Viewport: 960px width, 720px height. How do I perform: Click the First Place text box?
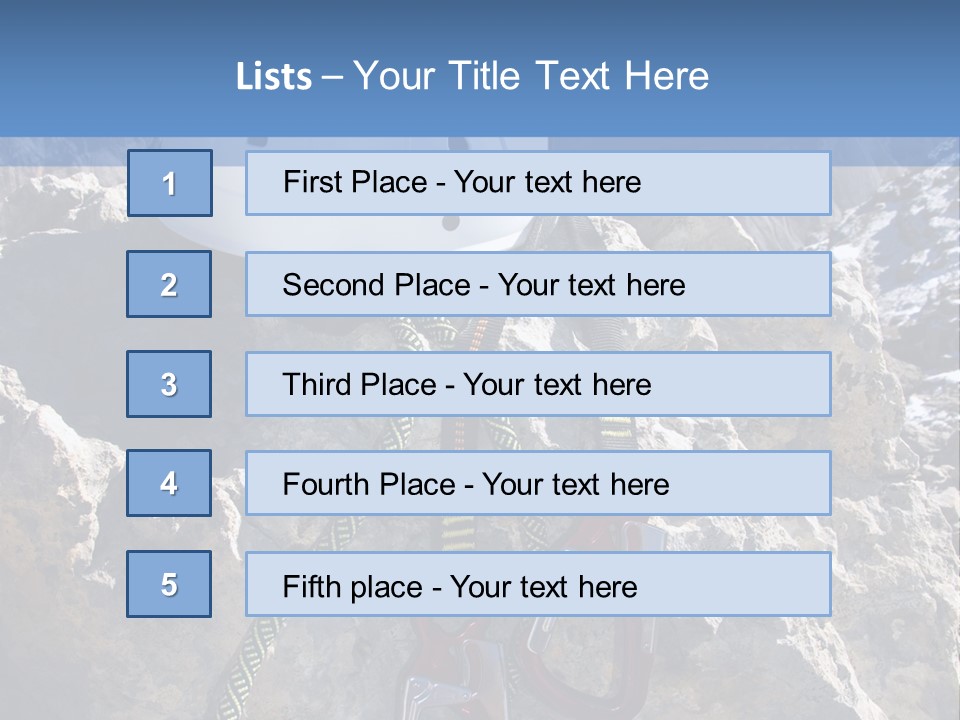[x=538, y=183]
